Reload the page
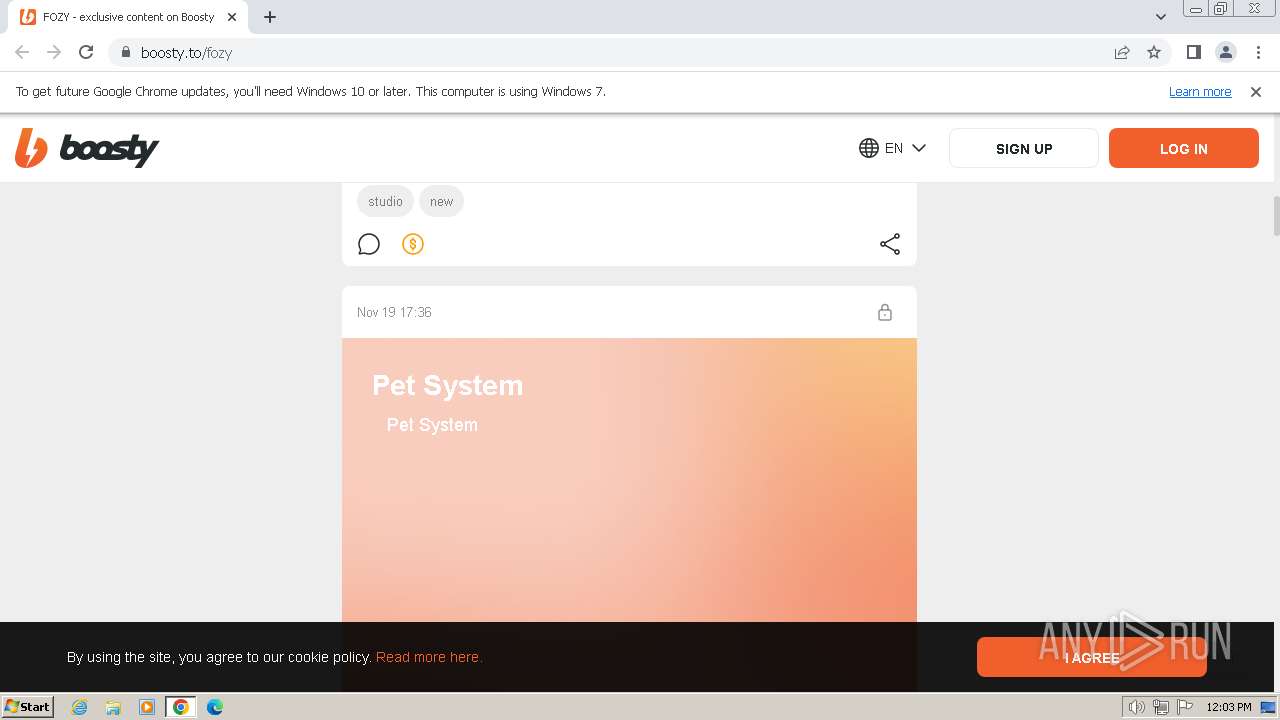 pyautogui.click(x=86, y=52)
